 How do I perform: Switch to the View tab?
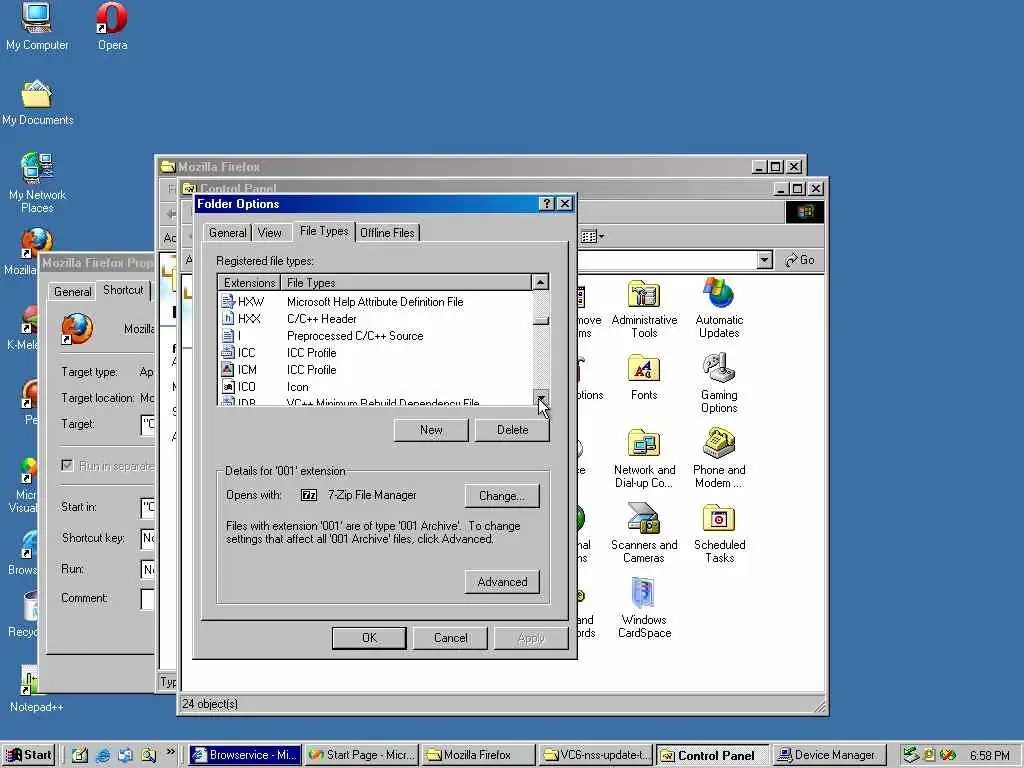pos(269,232)
